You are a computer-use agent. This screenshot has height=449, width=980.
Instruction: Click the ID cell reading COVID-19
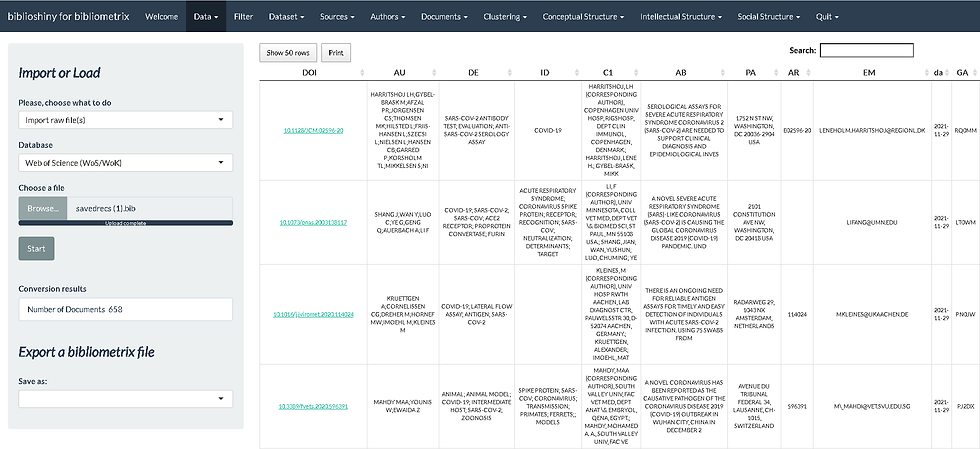point(548,130)
